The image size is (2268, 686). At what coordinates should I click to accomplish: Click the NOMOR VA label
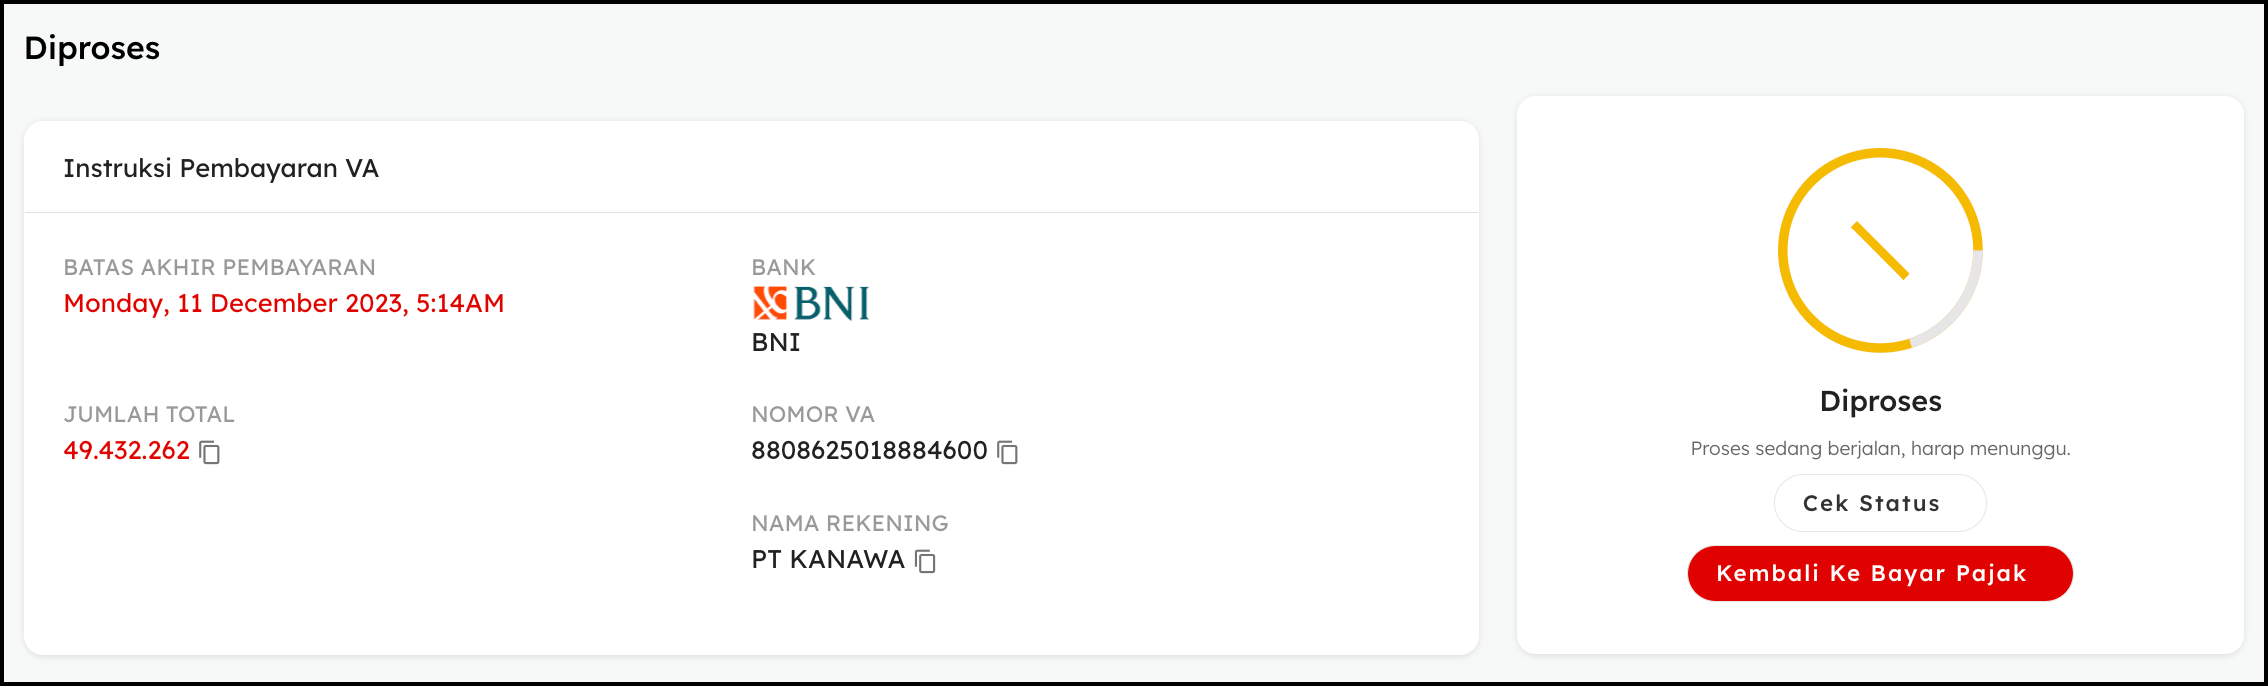(x=813, y=414)
